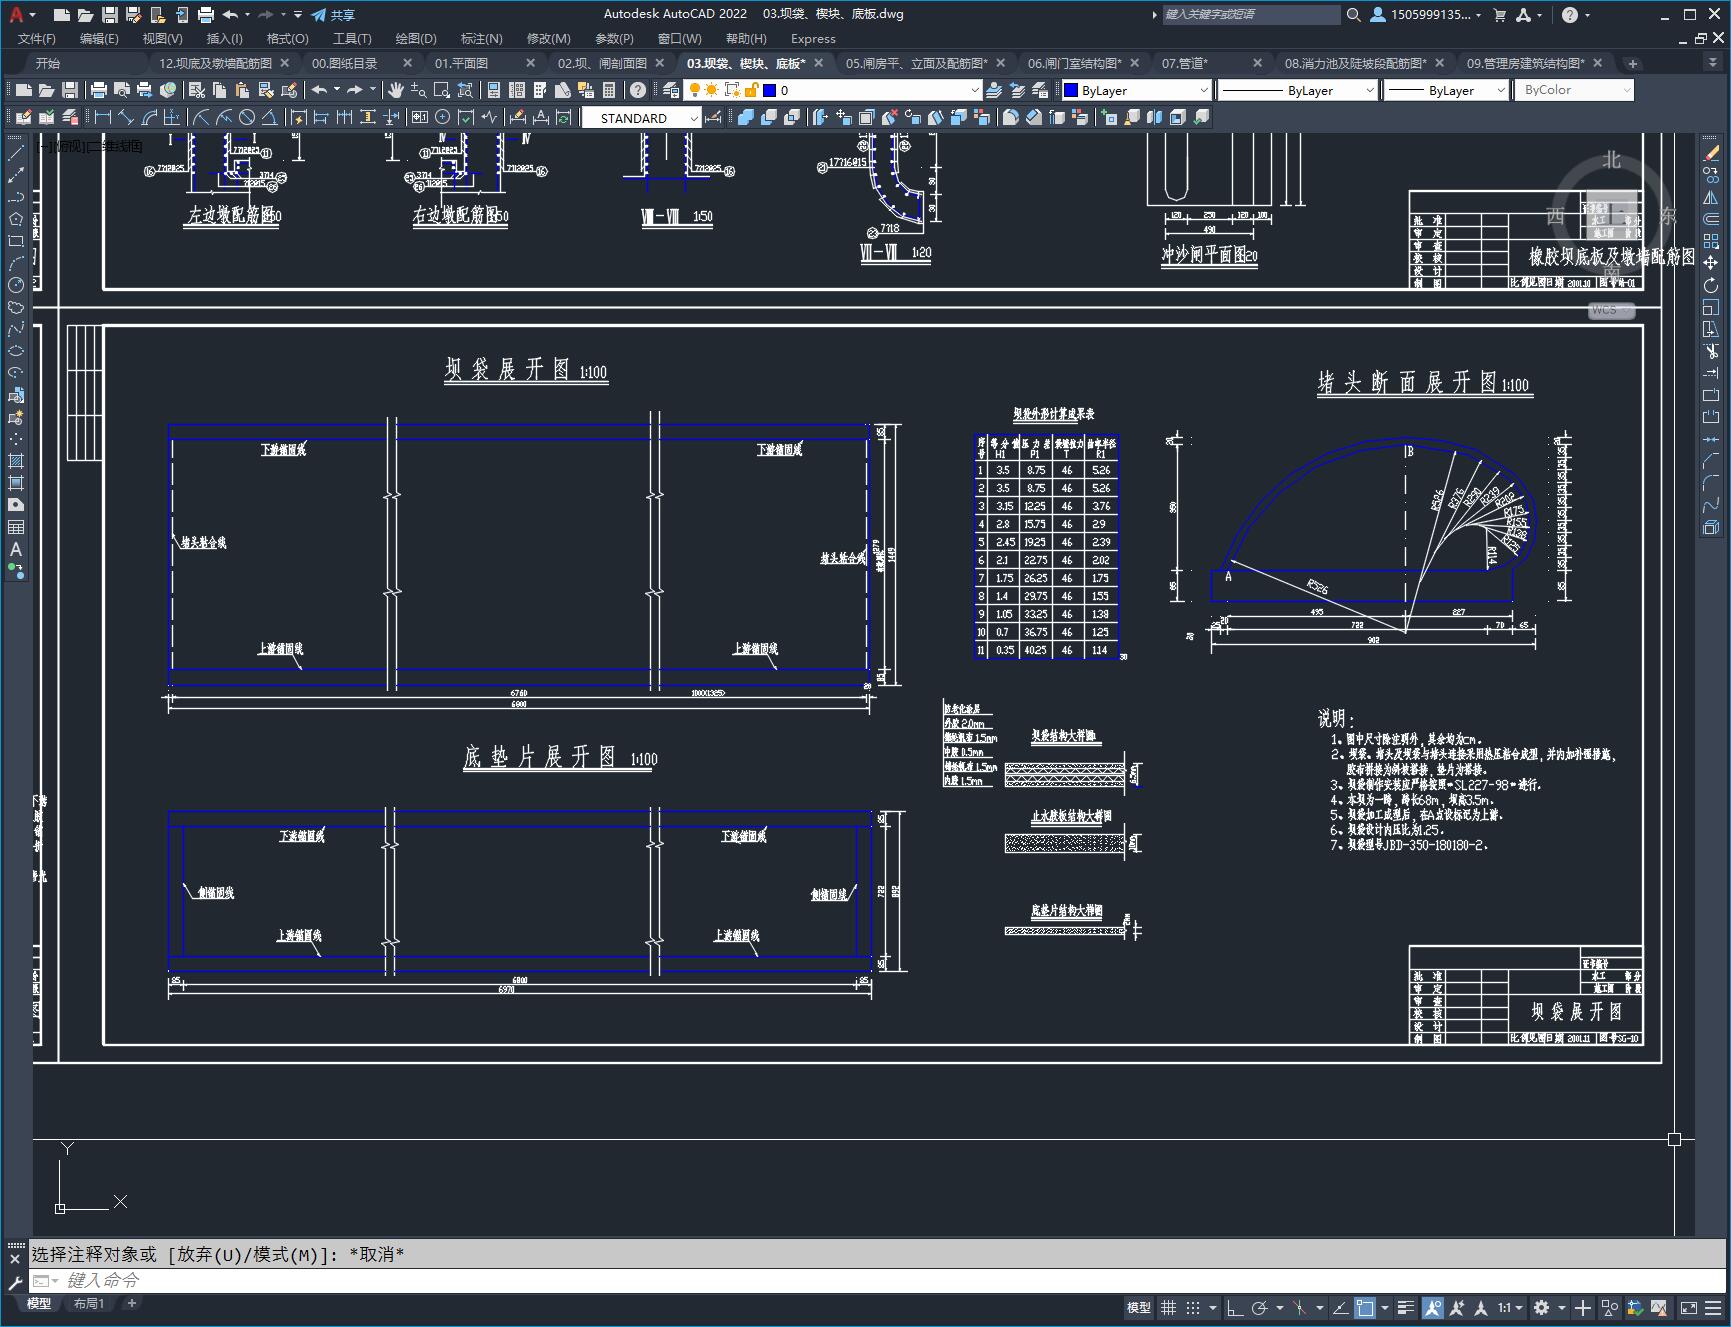Open the Express menu
Screen dimensions: 1731x1327
click(813, 38)
